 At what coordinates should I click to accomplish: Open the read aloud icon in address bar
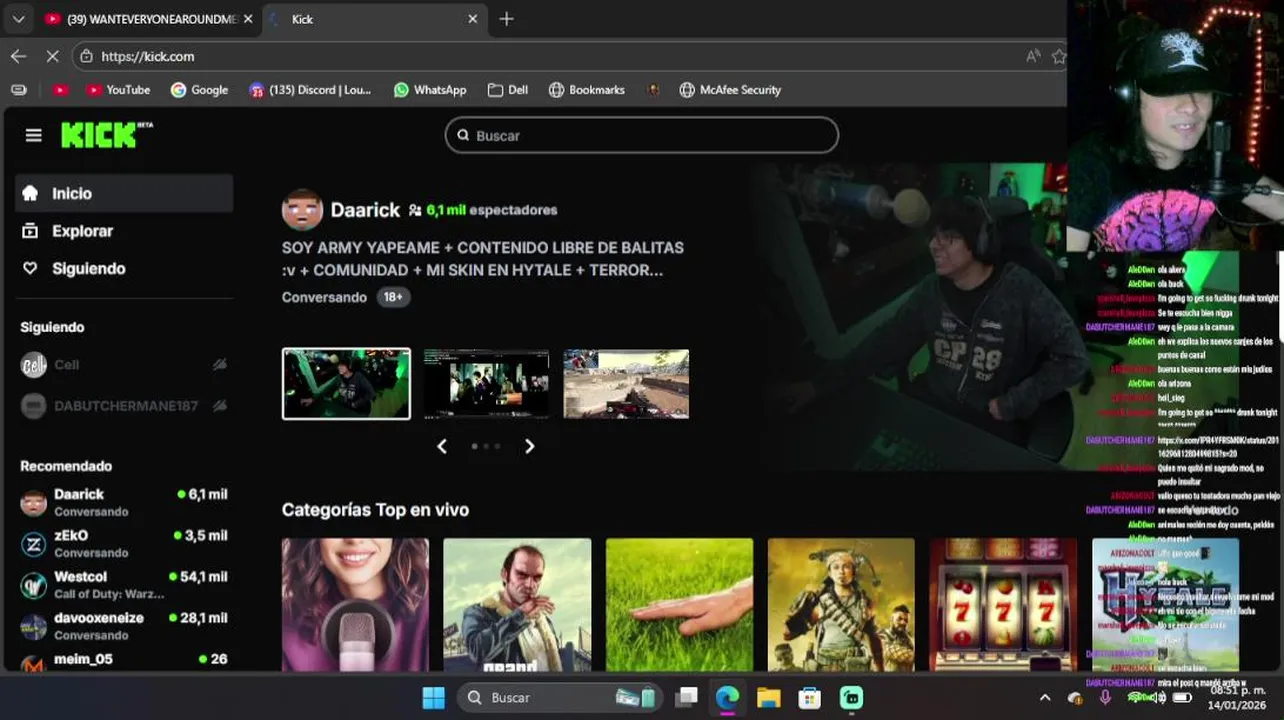click(x=1033, y=56)
